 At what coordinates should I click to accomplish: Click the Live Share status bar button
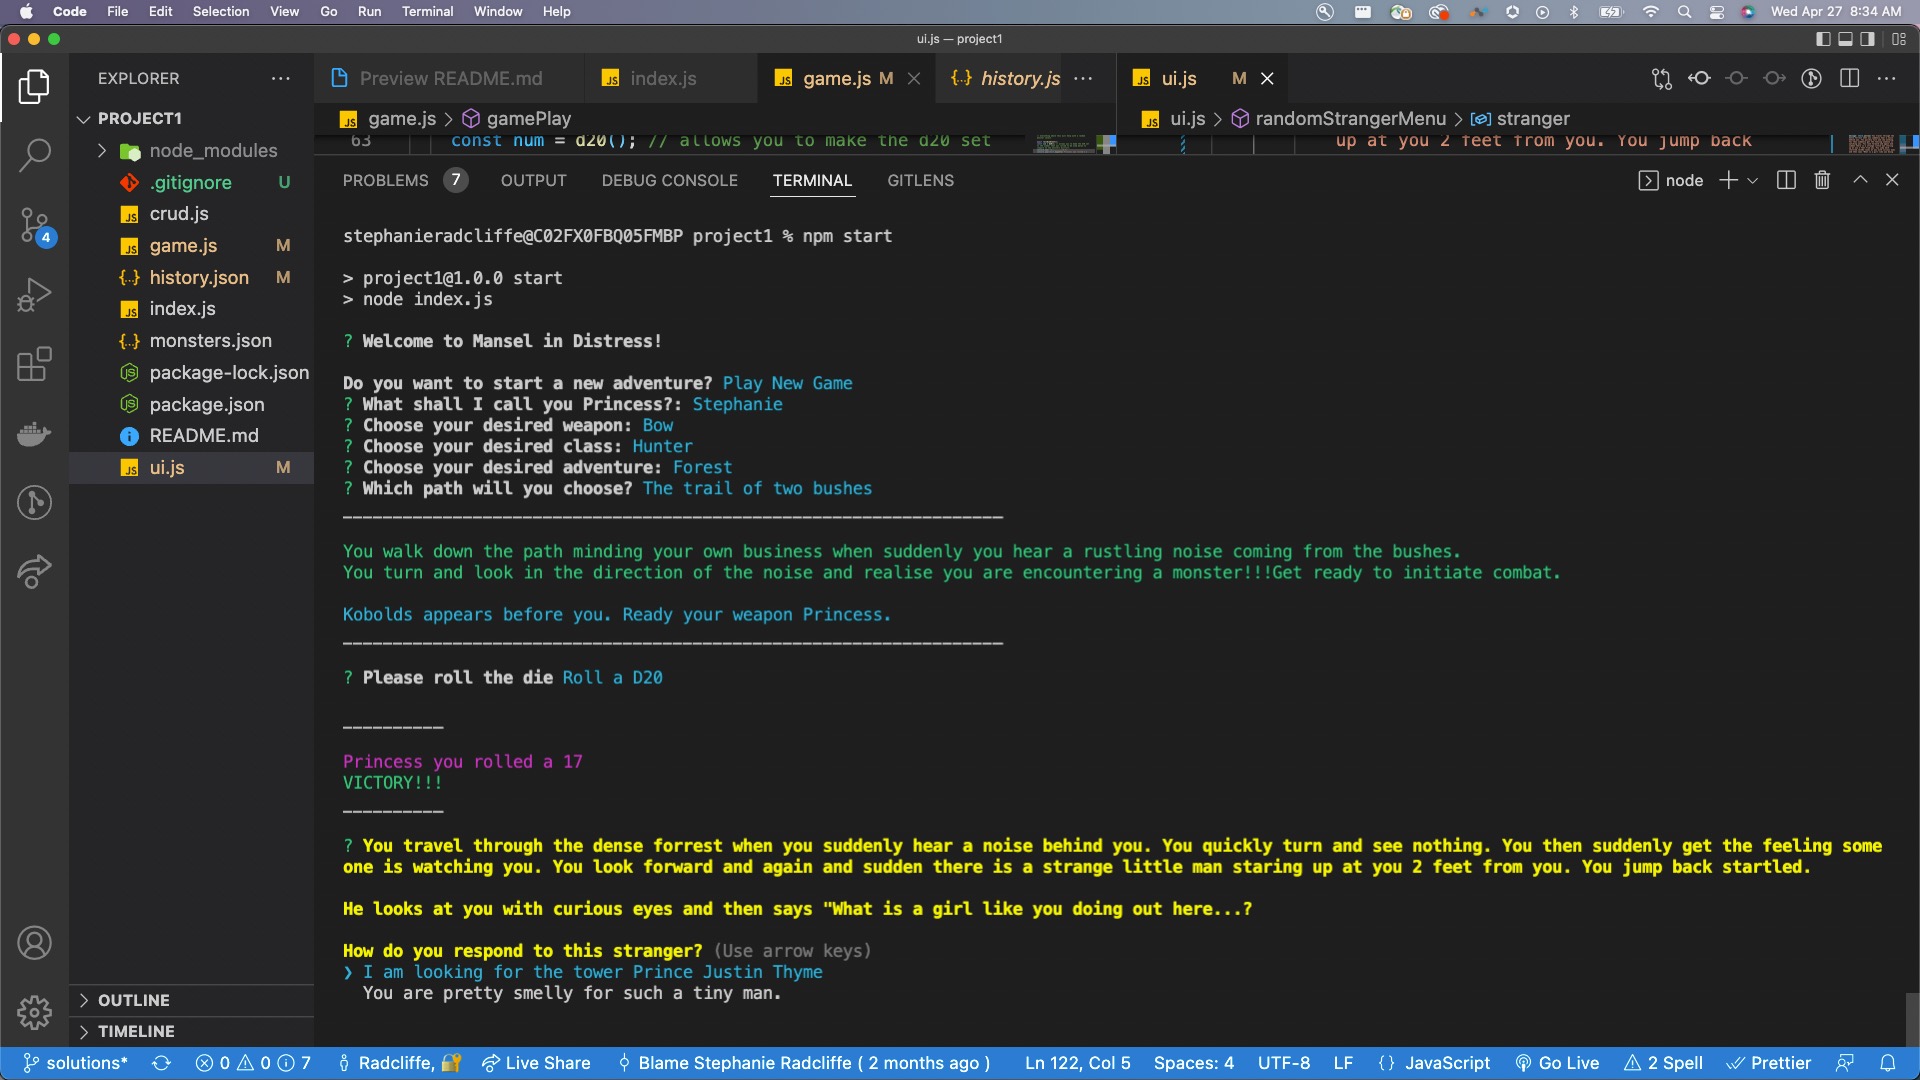click(536, 1063)
